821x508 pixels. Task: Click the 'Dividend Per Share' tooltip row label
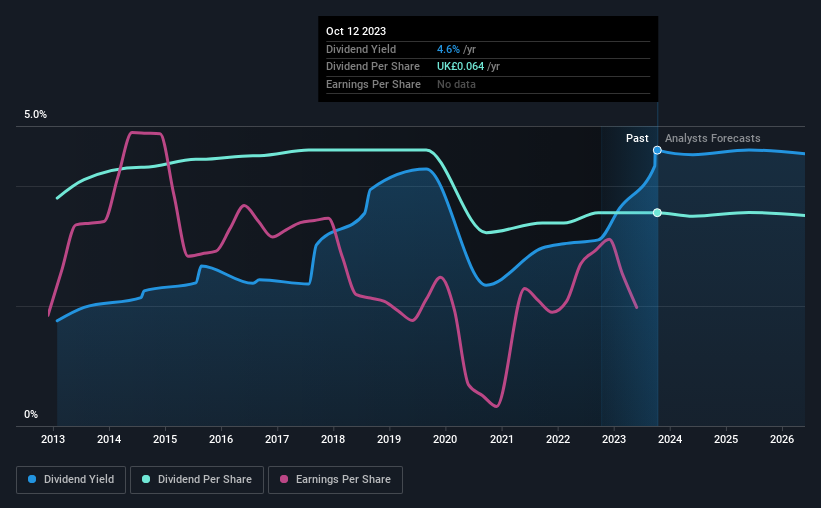click(373, 67)
